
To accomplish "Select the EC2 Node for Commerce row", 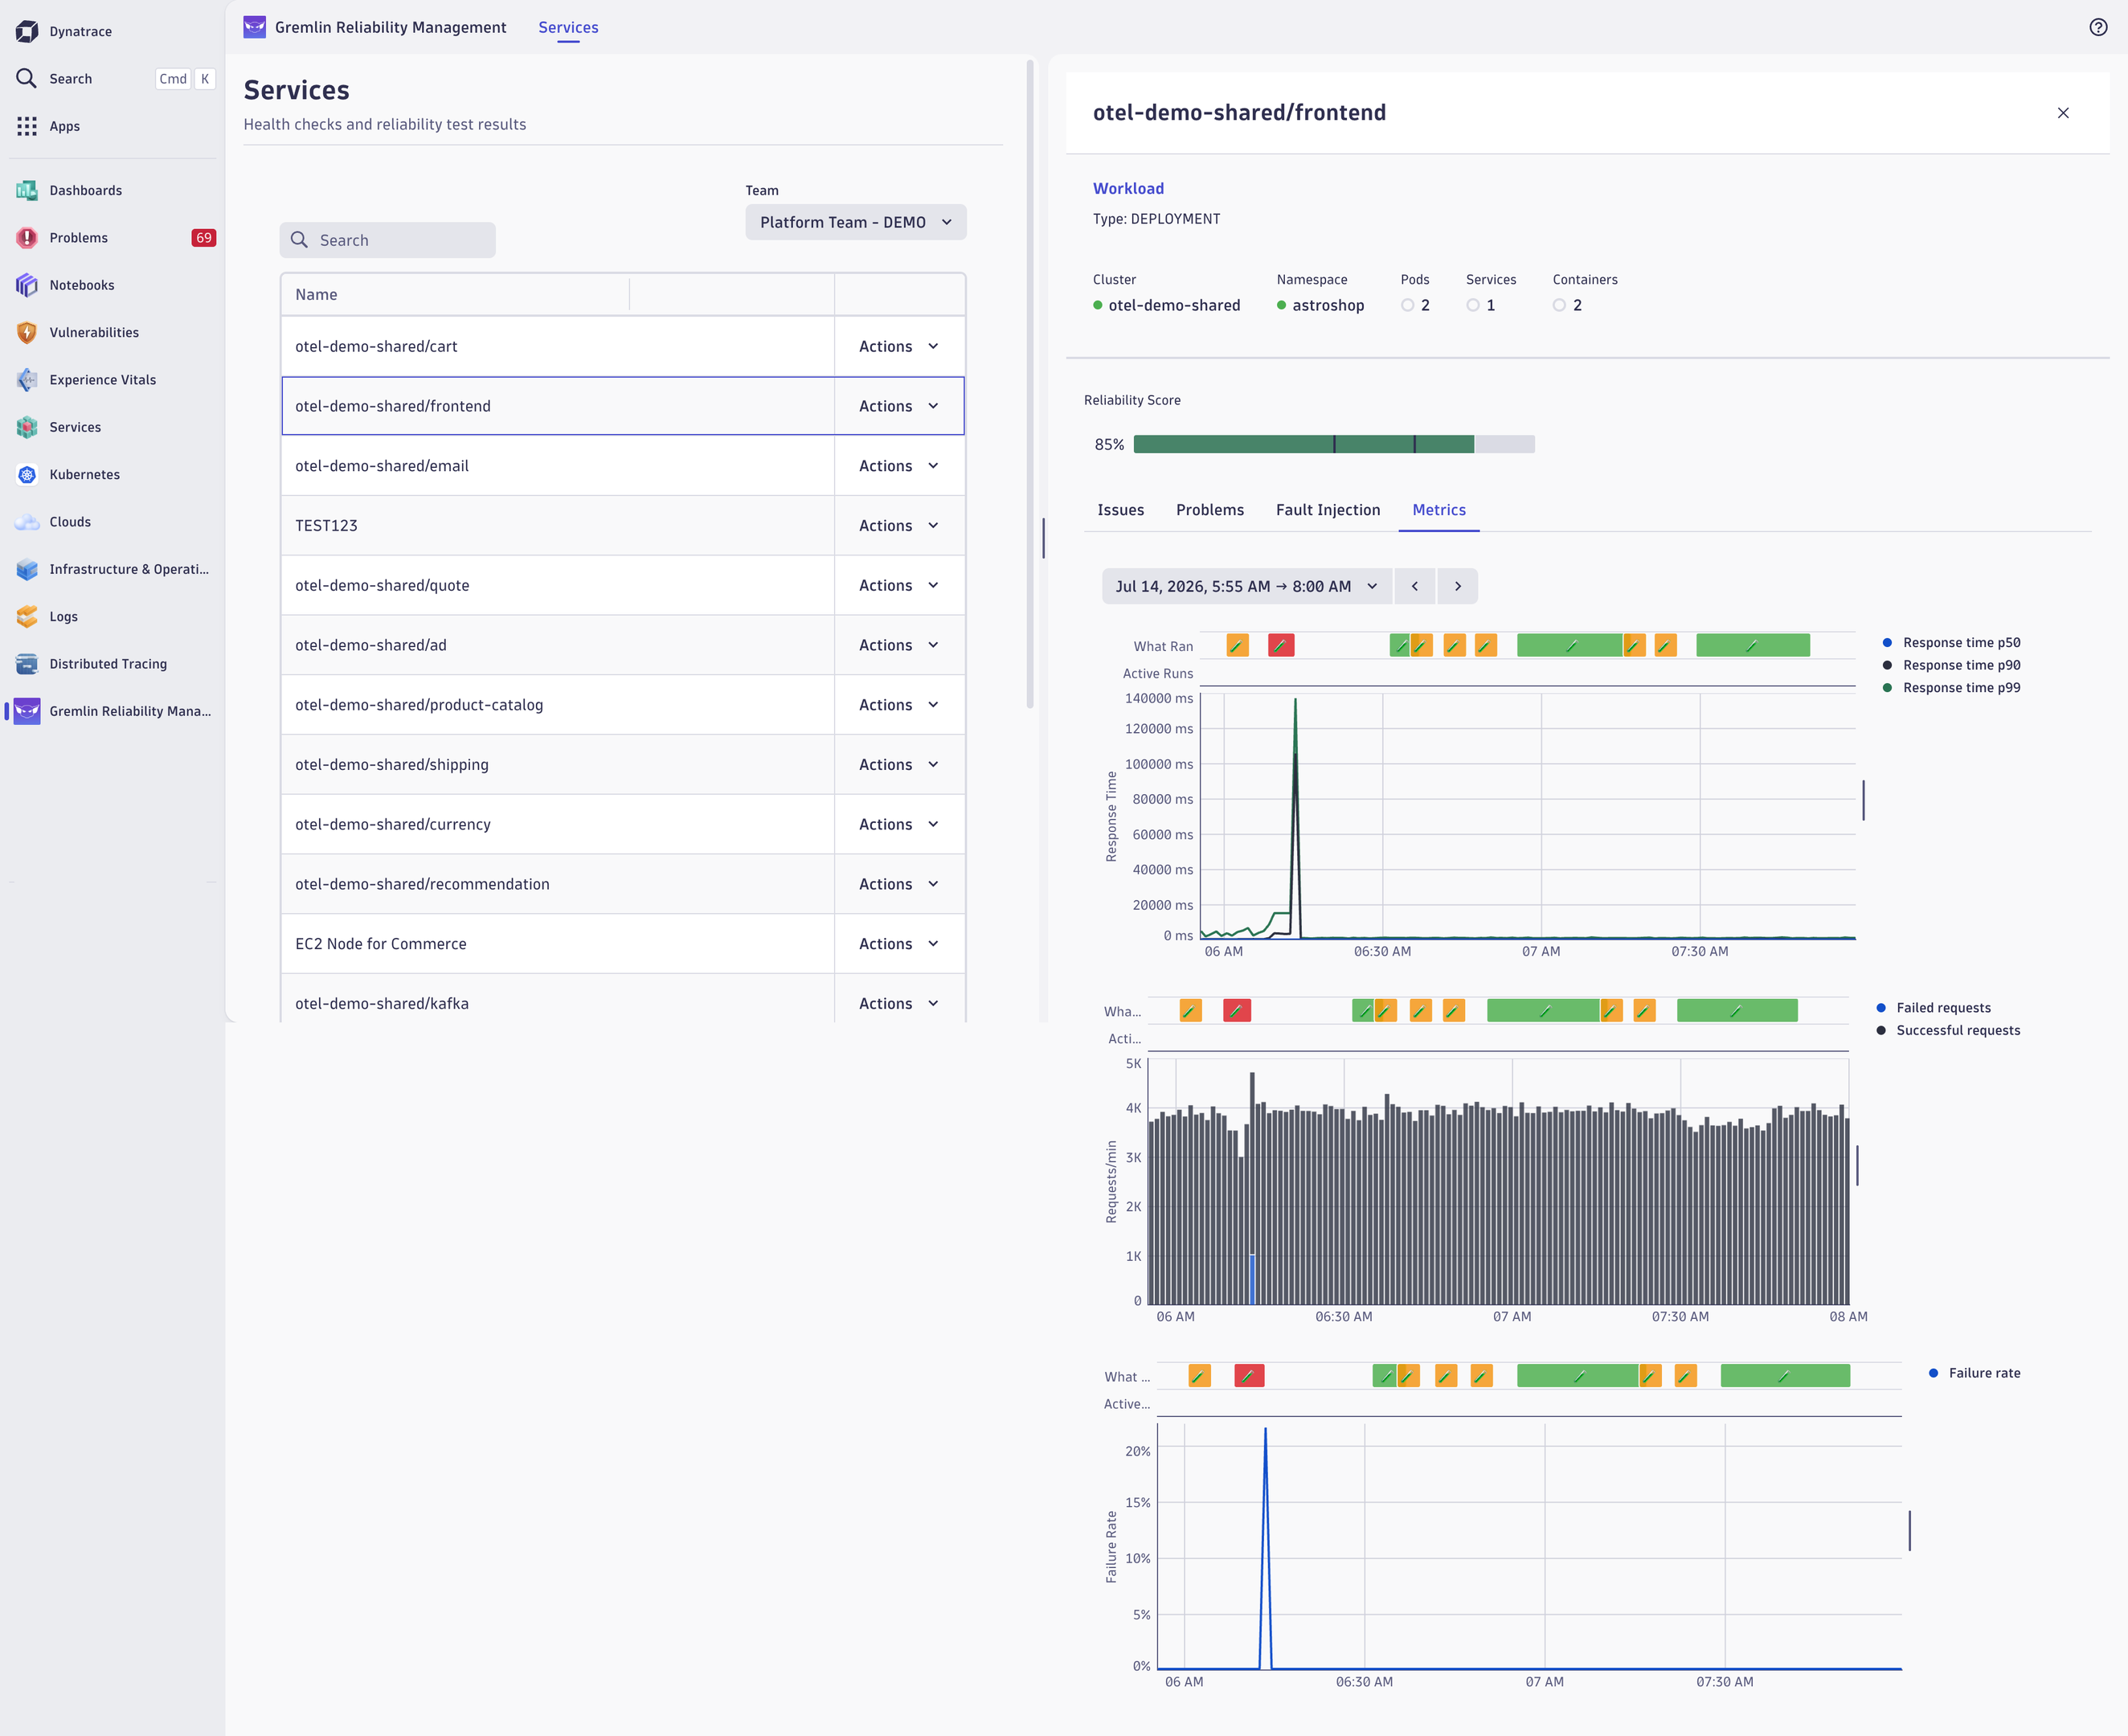I will [x=623, y=944].
